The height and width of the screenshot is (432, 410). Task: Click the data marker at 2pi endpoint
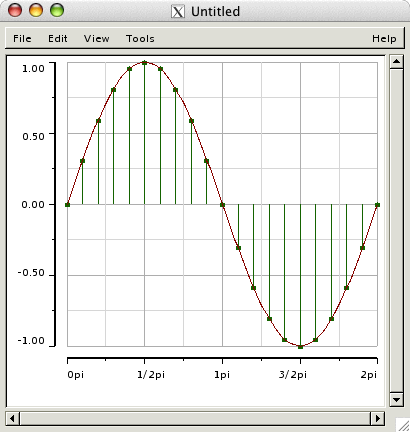(x=377, y=205)
